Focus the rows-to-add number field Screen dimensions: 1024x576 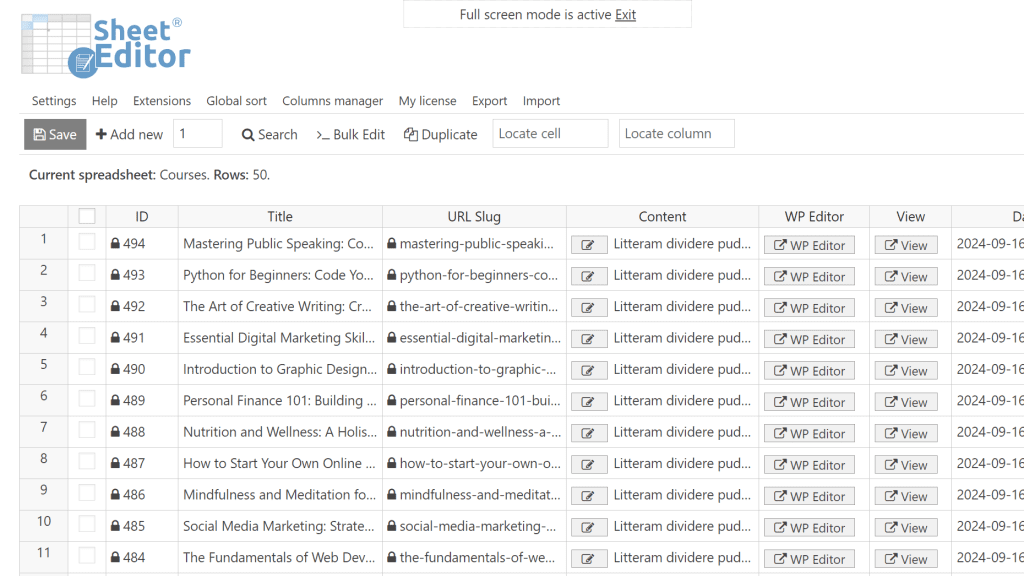pyautogui.click(x=198, y=133)
